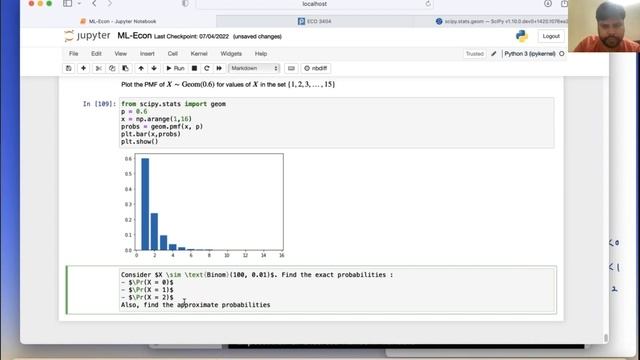The width and height of the screenshot is (640, 360).
Task: Save the notebook with the floppy icon
Action: 69,68
